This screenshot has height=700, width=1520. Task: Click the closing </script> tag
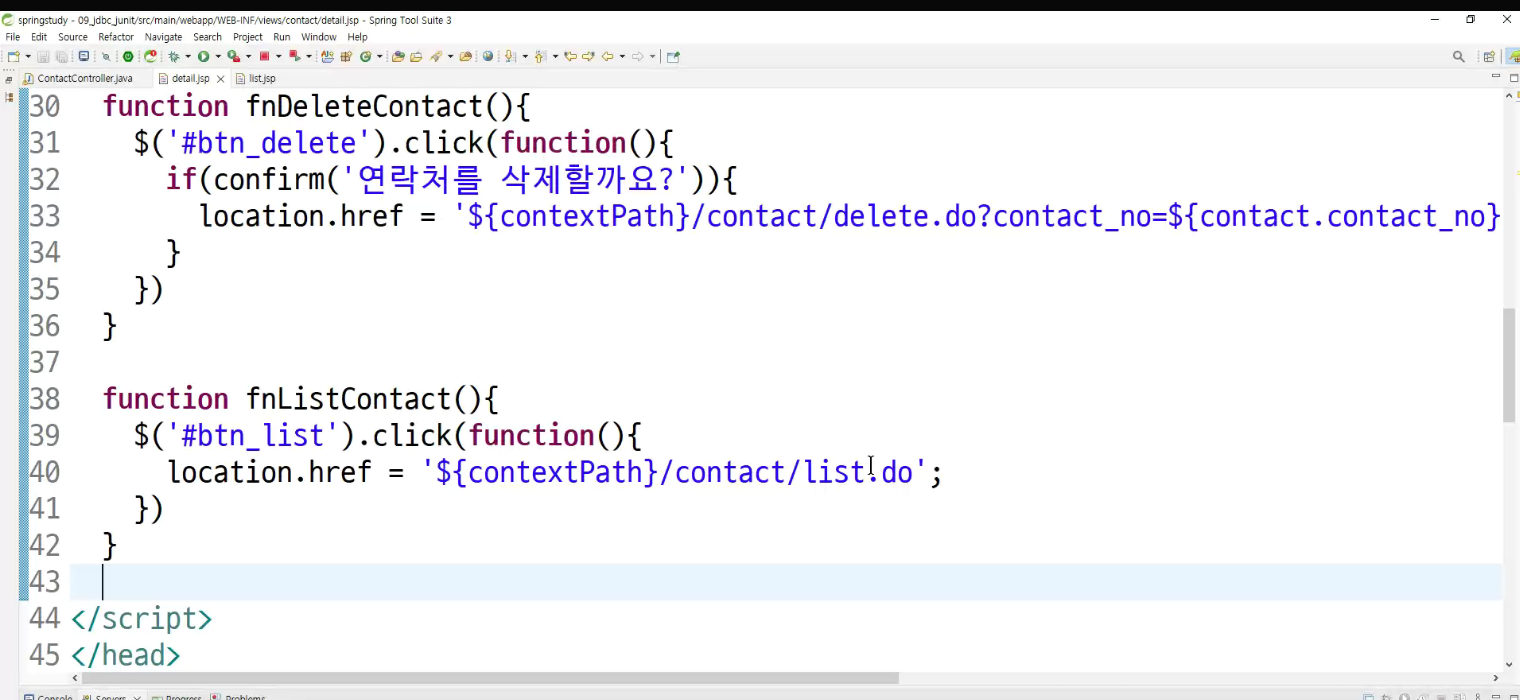point(141,619)
